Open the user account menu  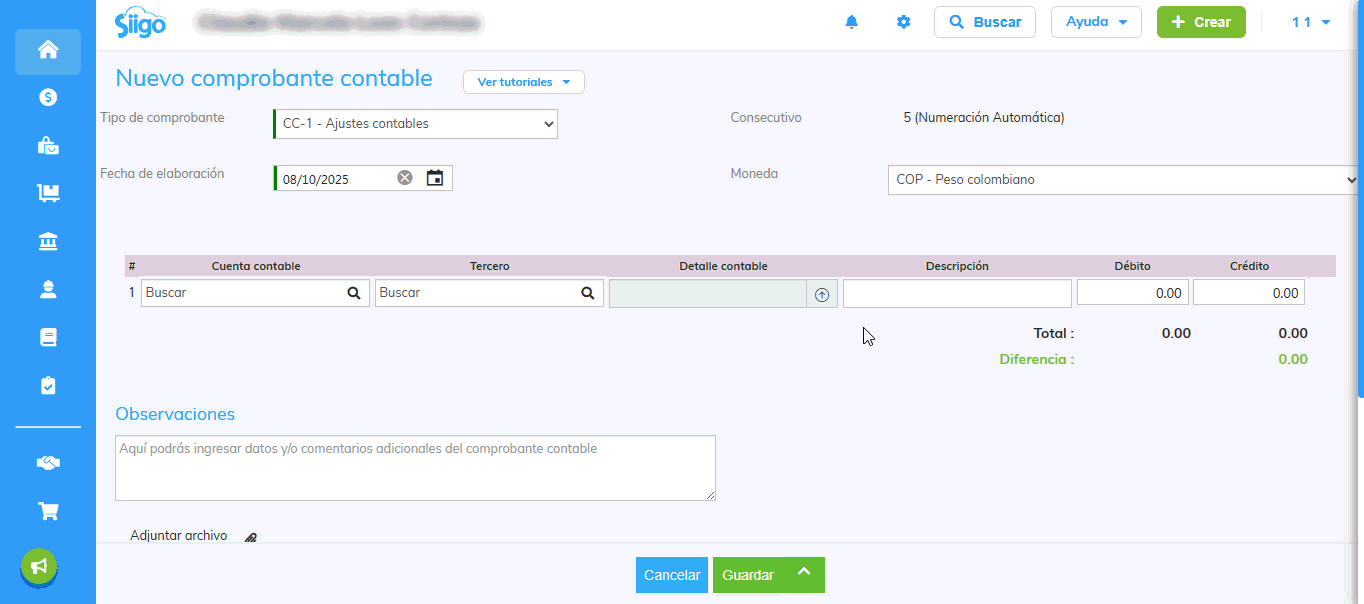coord(1310,22)
